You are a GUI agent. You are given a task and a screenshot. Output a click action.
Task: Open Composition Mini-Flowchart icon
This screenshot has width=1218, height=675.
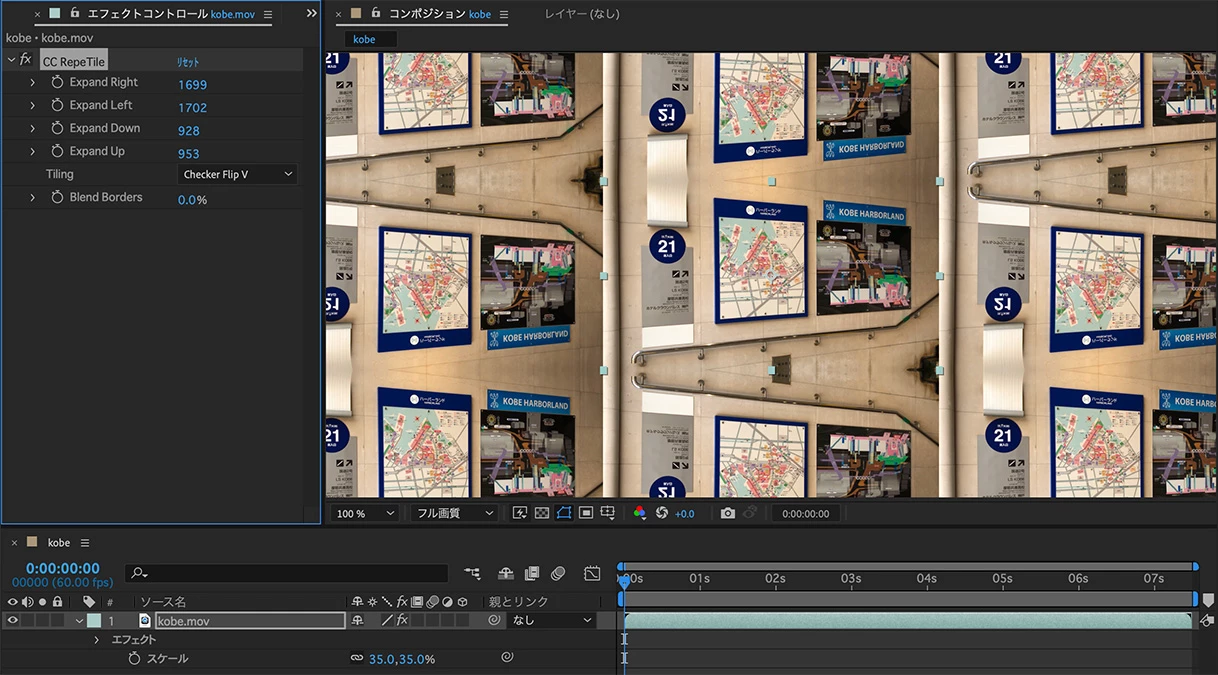[473, 573]
